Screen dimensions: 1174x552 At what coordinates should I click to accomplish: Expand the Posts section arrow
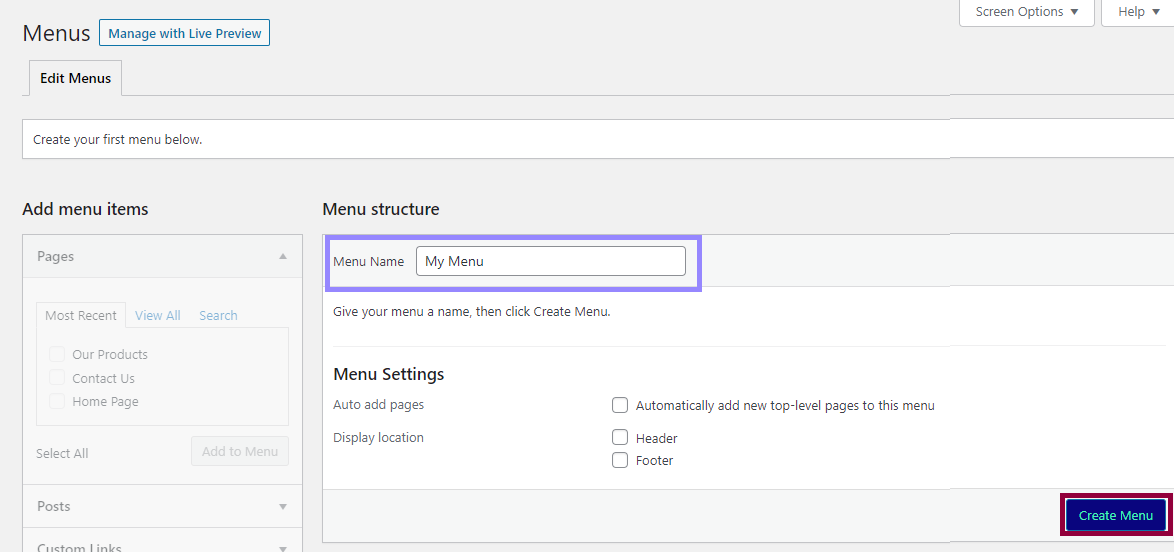(x=283, y=507)
